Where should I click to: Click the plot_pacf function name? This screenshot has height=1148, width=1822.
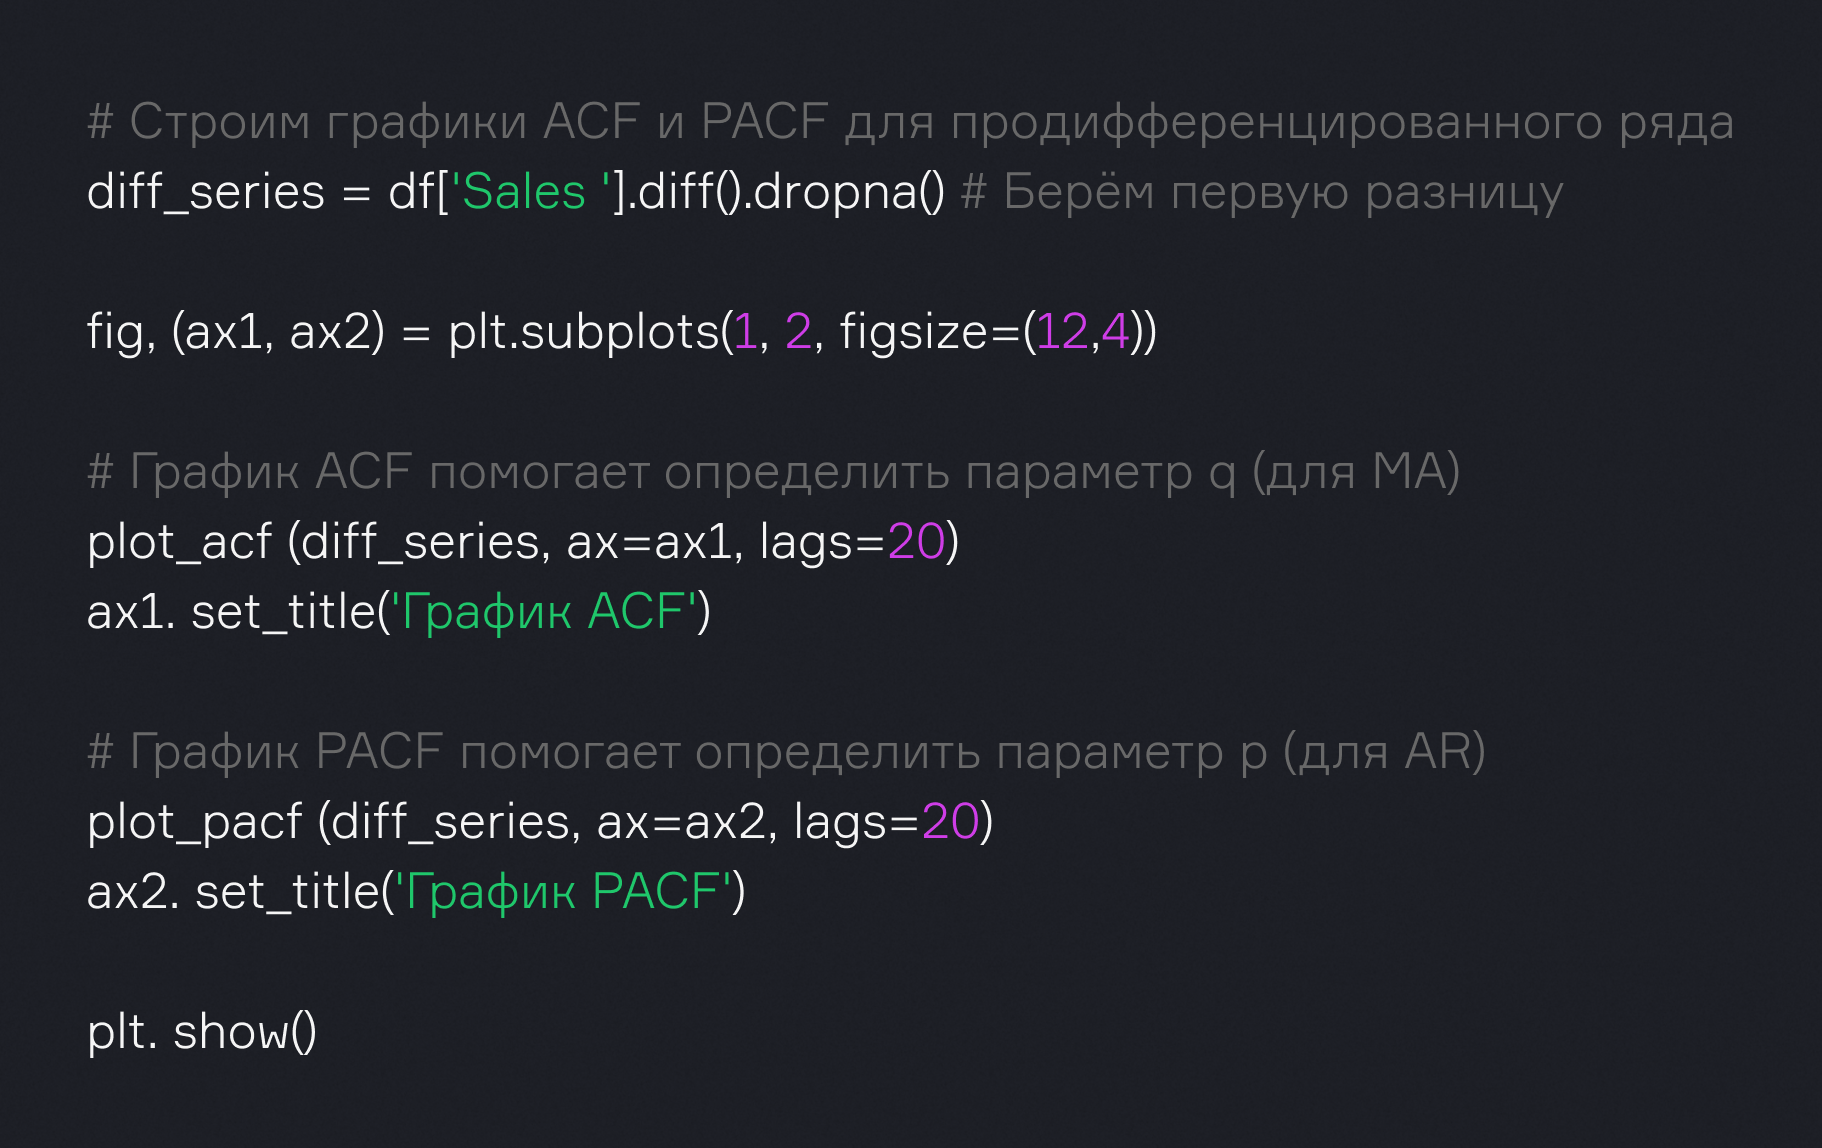pyautogui.click(x=194, y=822)
